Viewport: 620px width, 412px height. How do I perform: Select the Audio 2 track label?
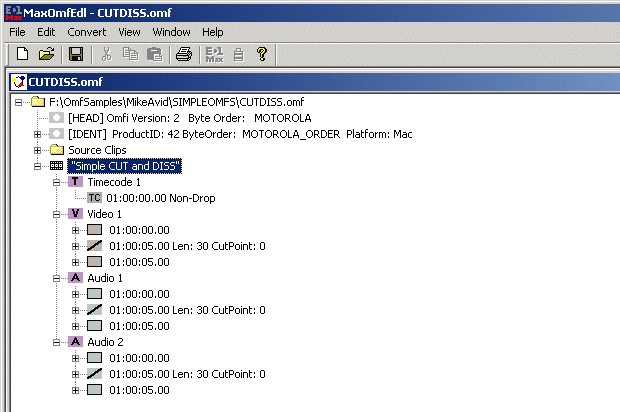tap(105, 342)
